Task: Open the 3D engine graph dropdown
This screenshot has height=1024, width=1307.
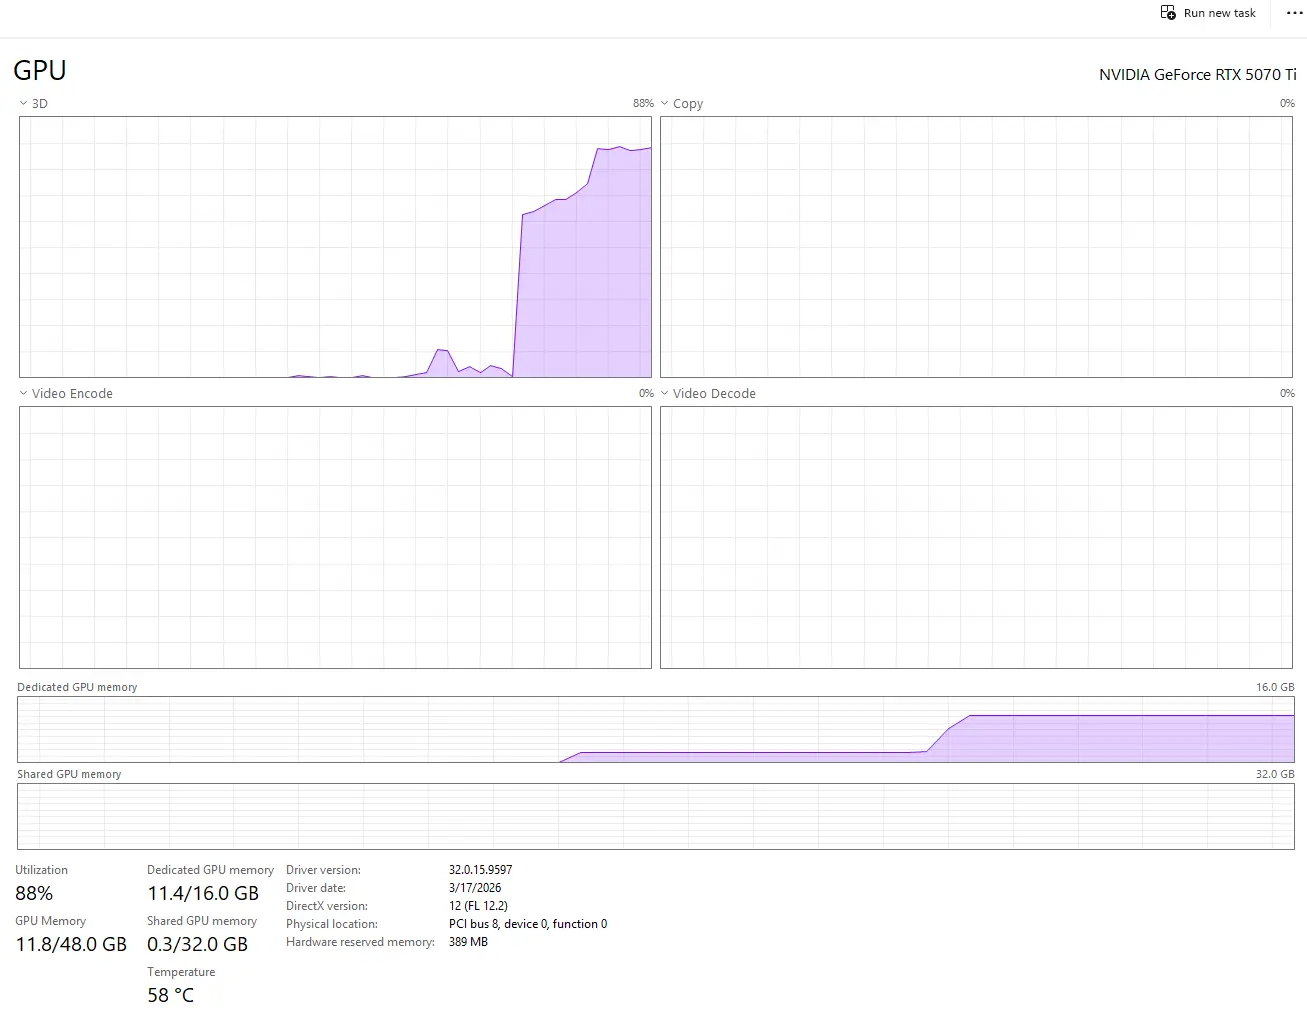Action: click(24, 103)
